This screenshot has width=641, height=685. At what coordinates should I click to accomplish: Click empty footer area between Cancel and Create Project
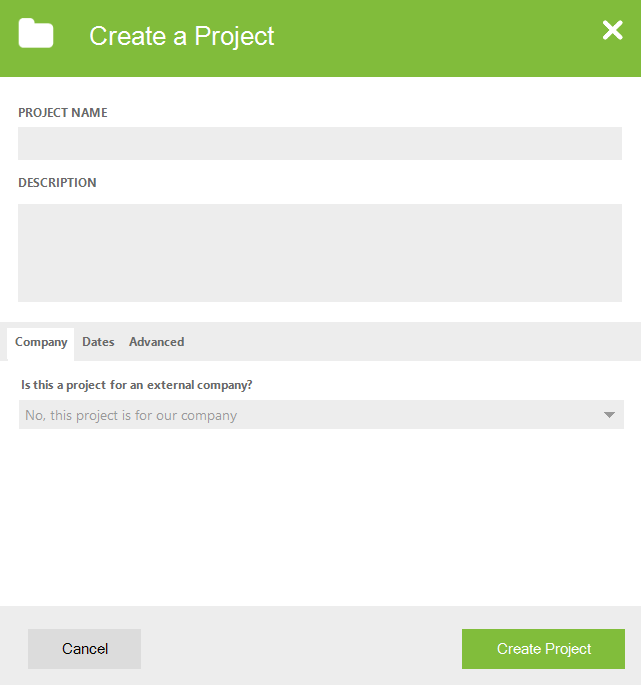(x=301, y=649)
